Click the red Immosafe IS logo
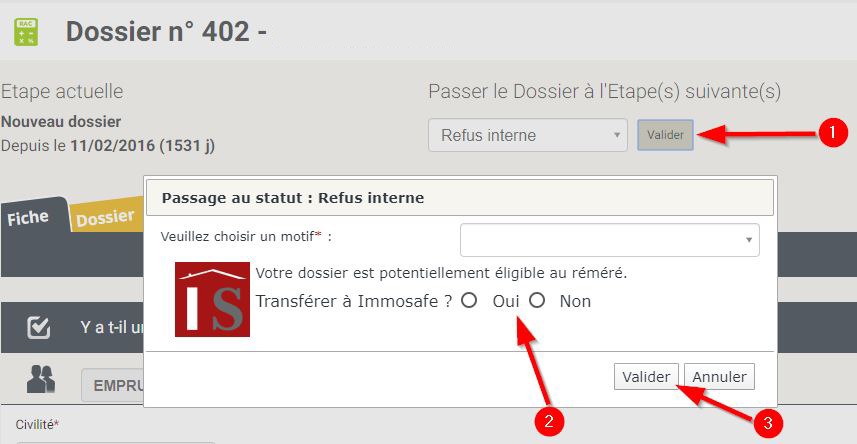This screenshot has height=444, width=857. coord(212,299)
